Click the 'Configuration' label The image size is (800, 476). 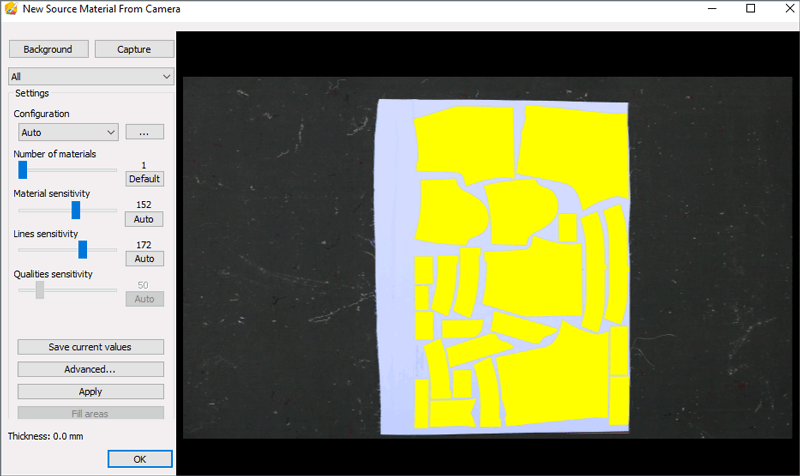[41, 114]
